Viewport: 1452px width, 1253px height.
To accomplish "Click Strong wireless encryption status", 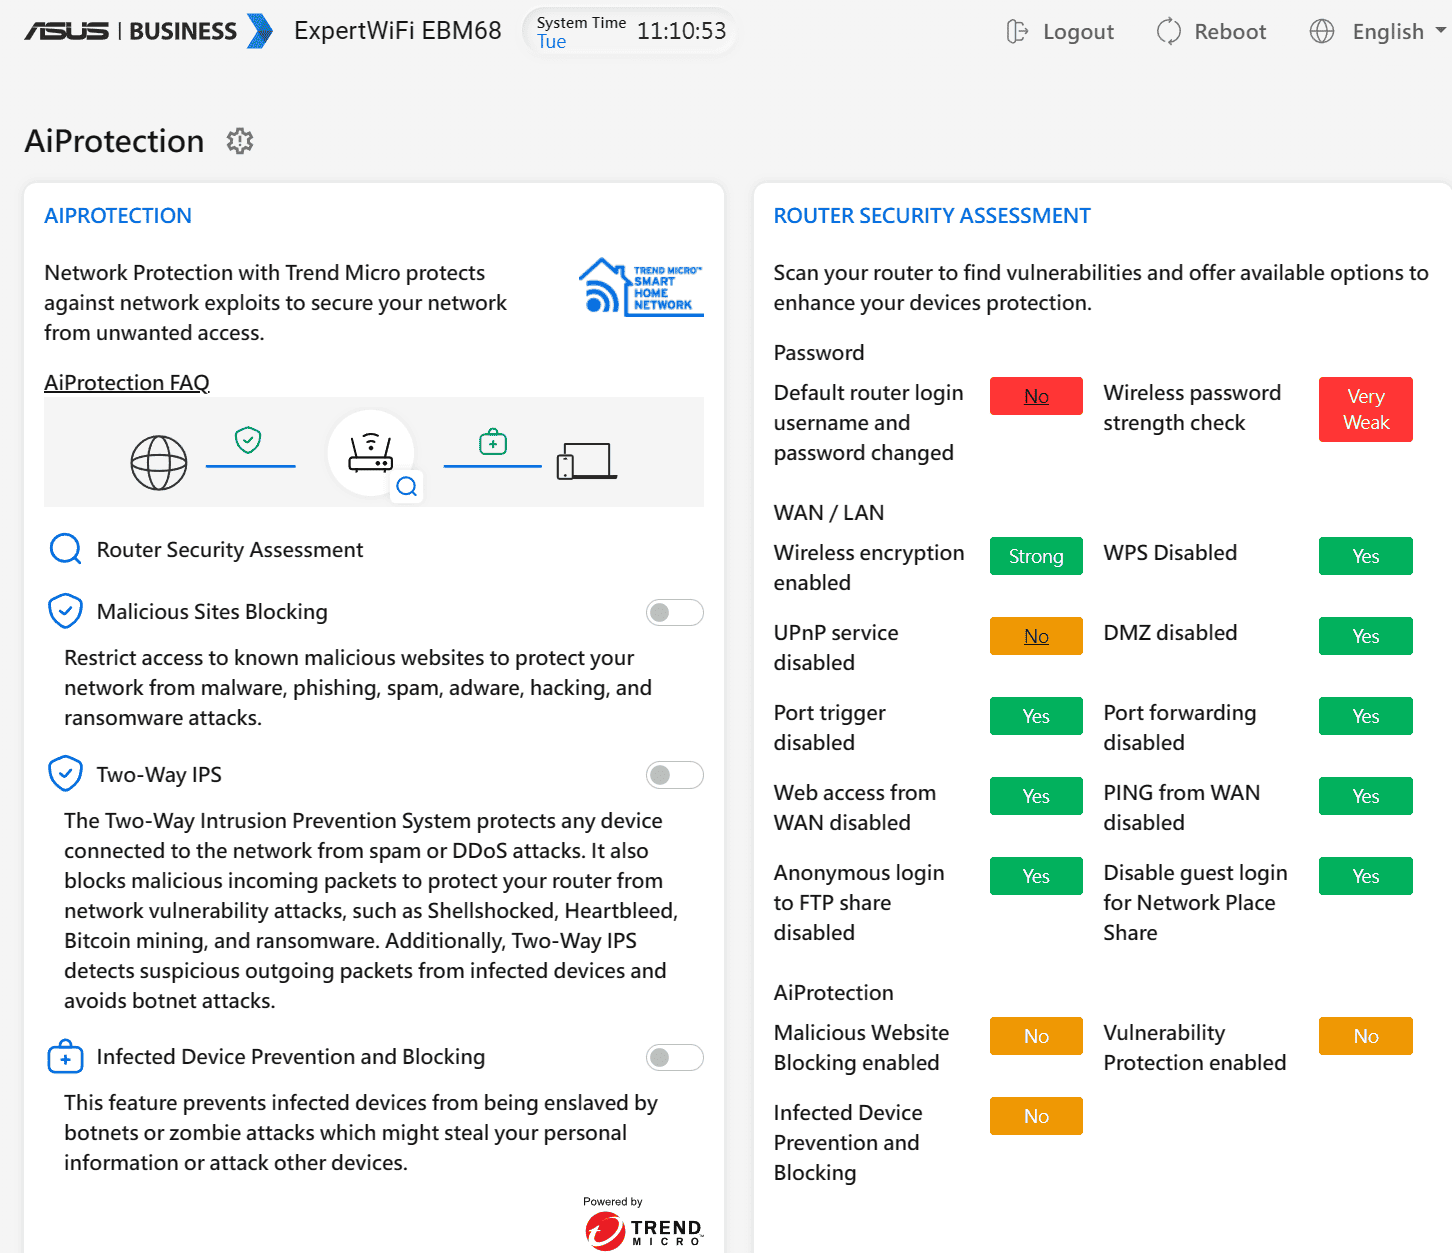I will point(1036,556).
